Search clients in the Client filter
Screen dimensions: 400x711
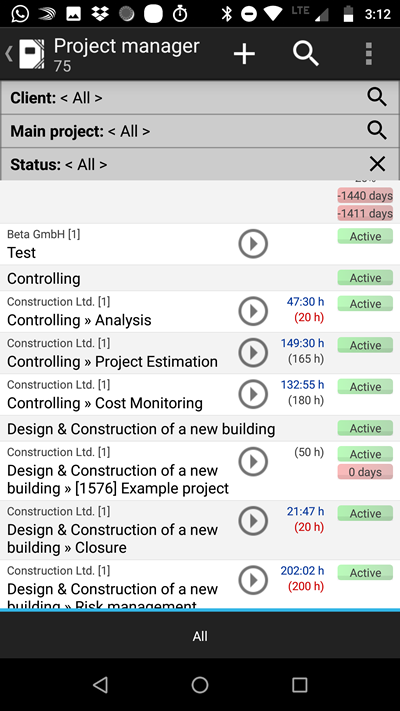(x=377, y=97)
